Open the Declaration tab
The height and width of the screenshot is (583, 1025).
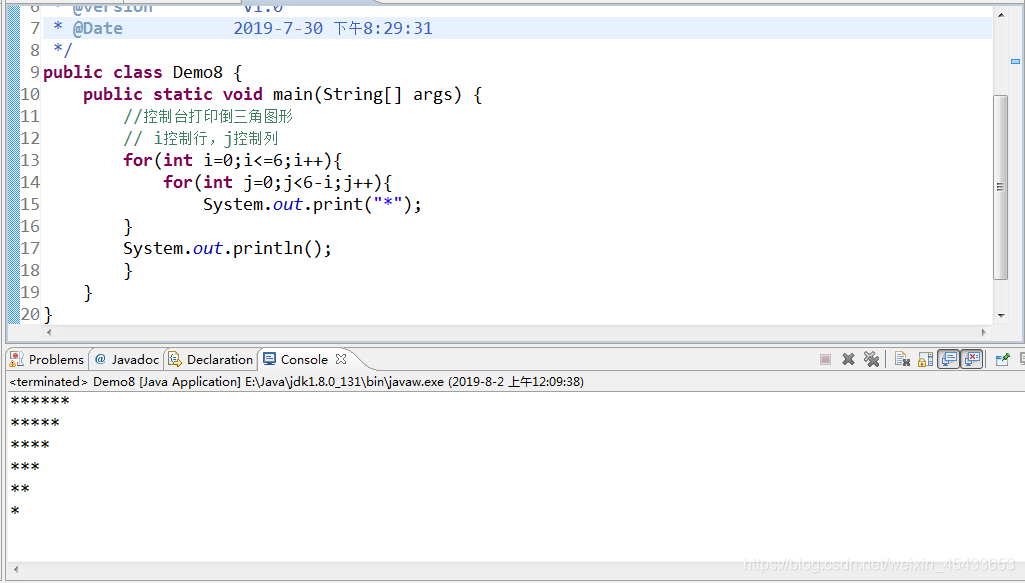click(x=210, y=359)
